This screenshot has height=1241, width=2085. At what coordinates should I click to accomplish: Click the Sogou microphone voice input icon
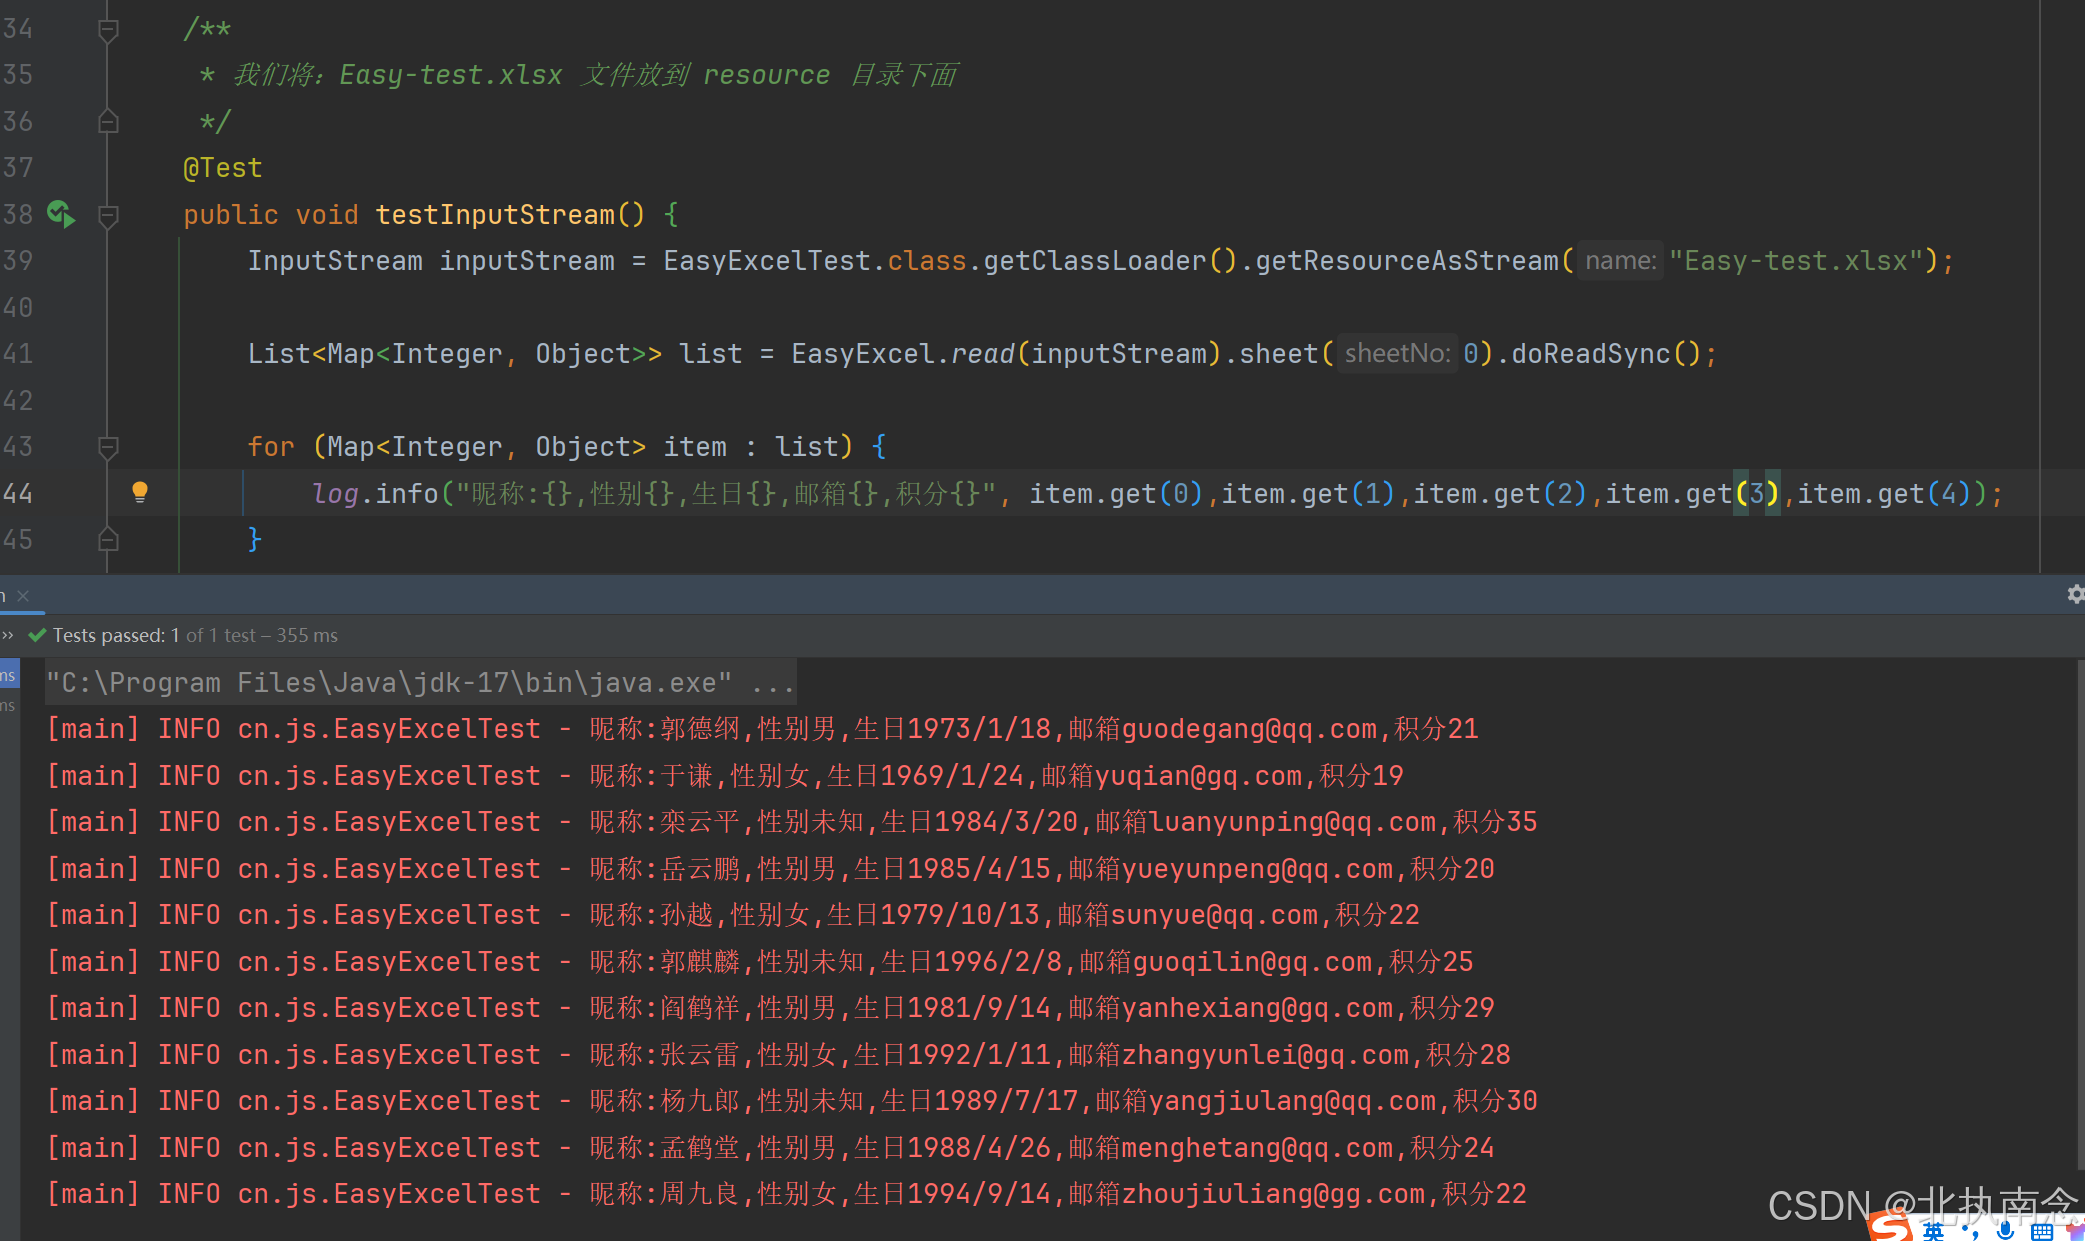(2005, 1230)
